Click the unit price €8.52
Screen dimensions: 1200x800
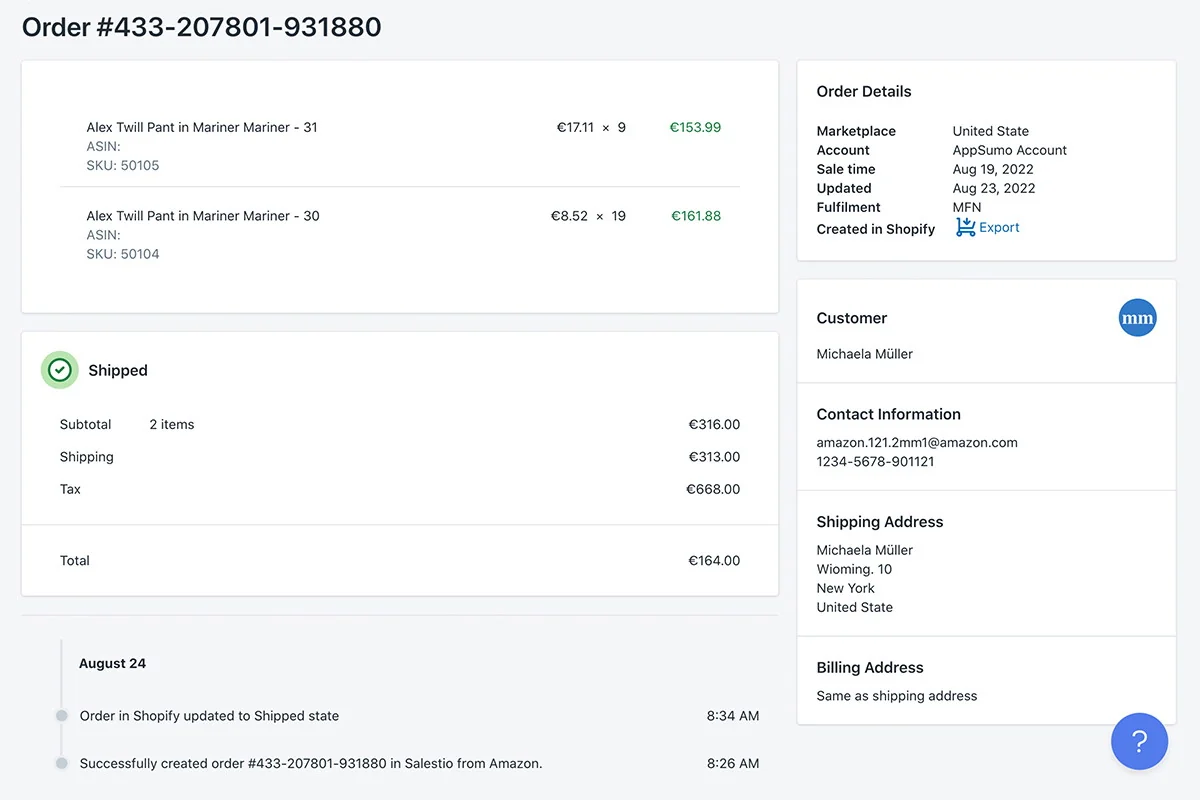coord(569,216)
